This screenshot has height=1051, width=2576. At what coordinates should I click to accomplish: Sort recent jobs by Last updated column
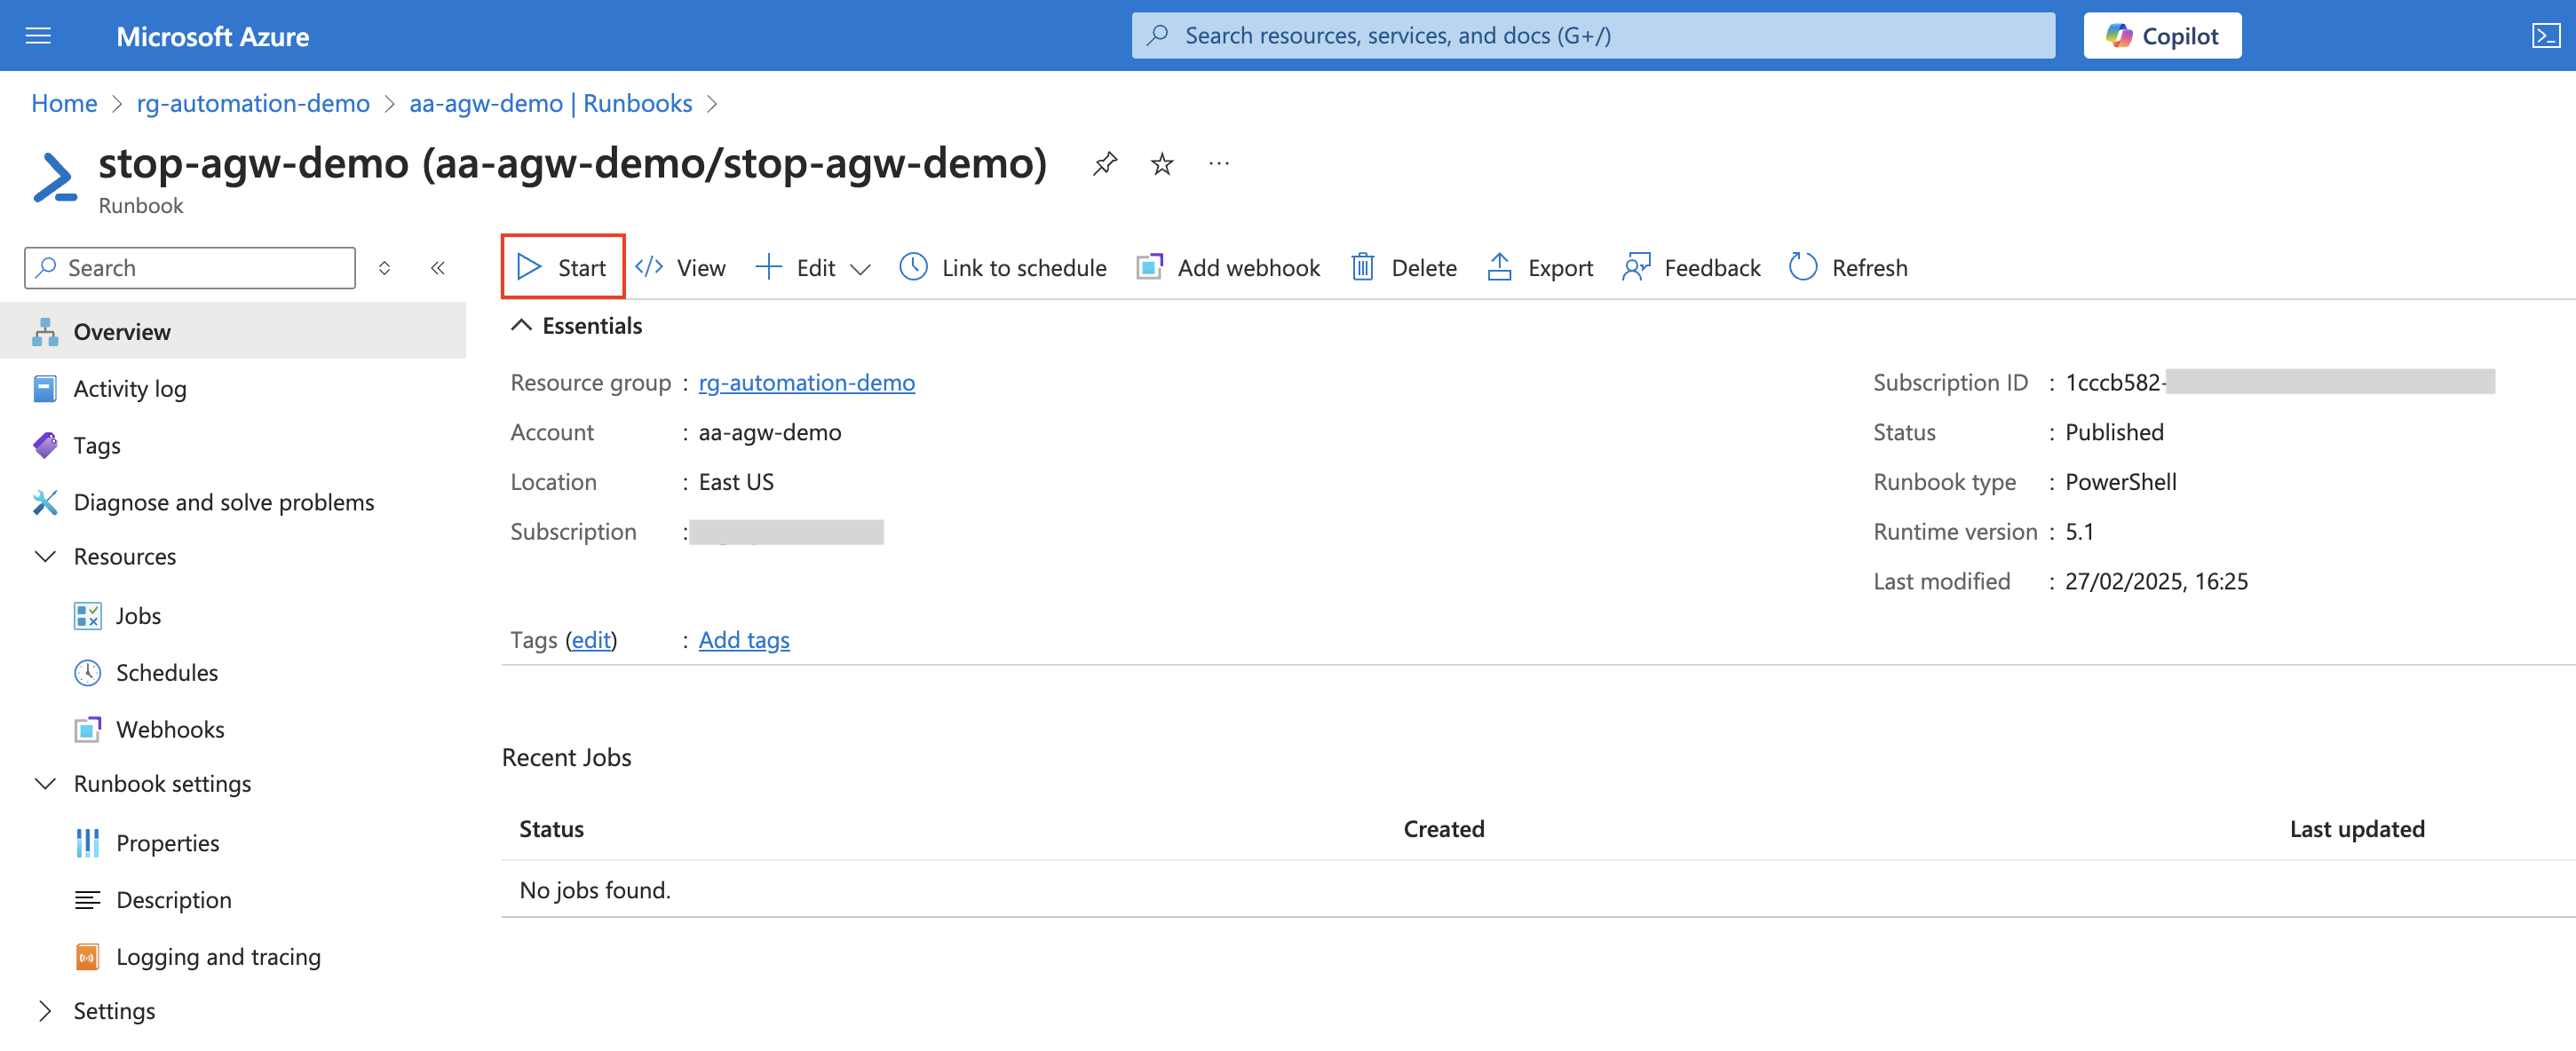click(2357, 829)
